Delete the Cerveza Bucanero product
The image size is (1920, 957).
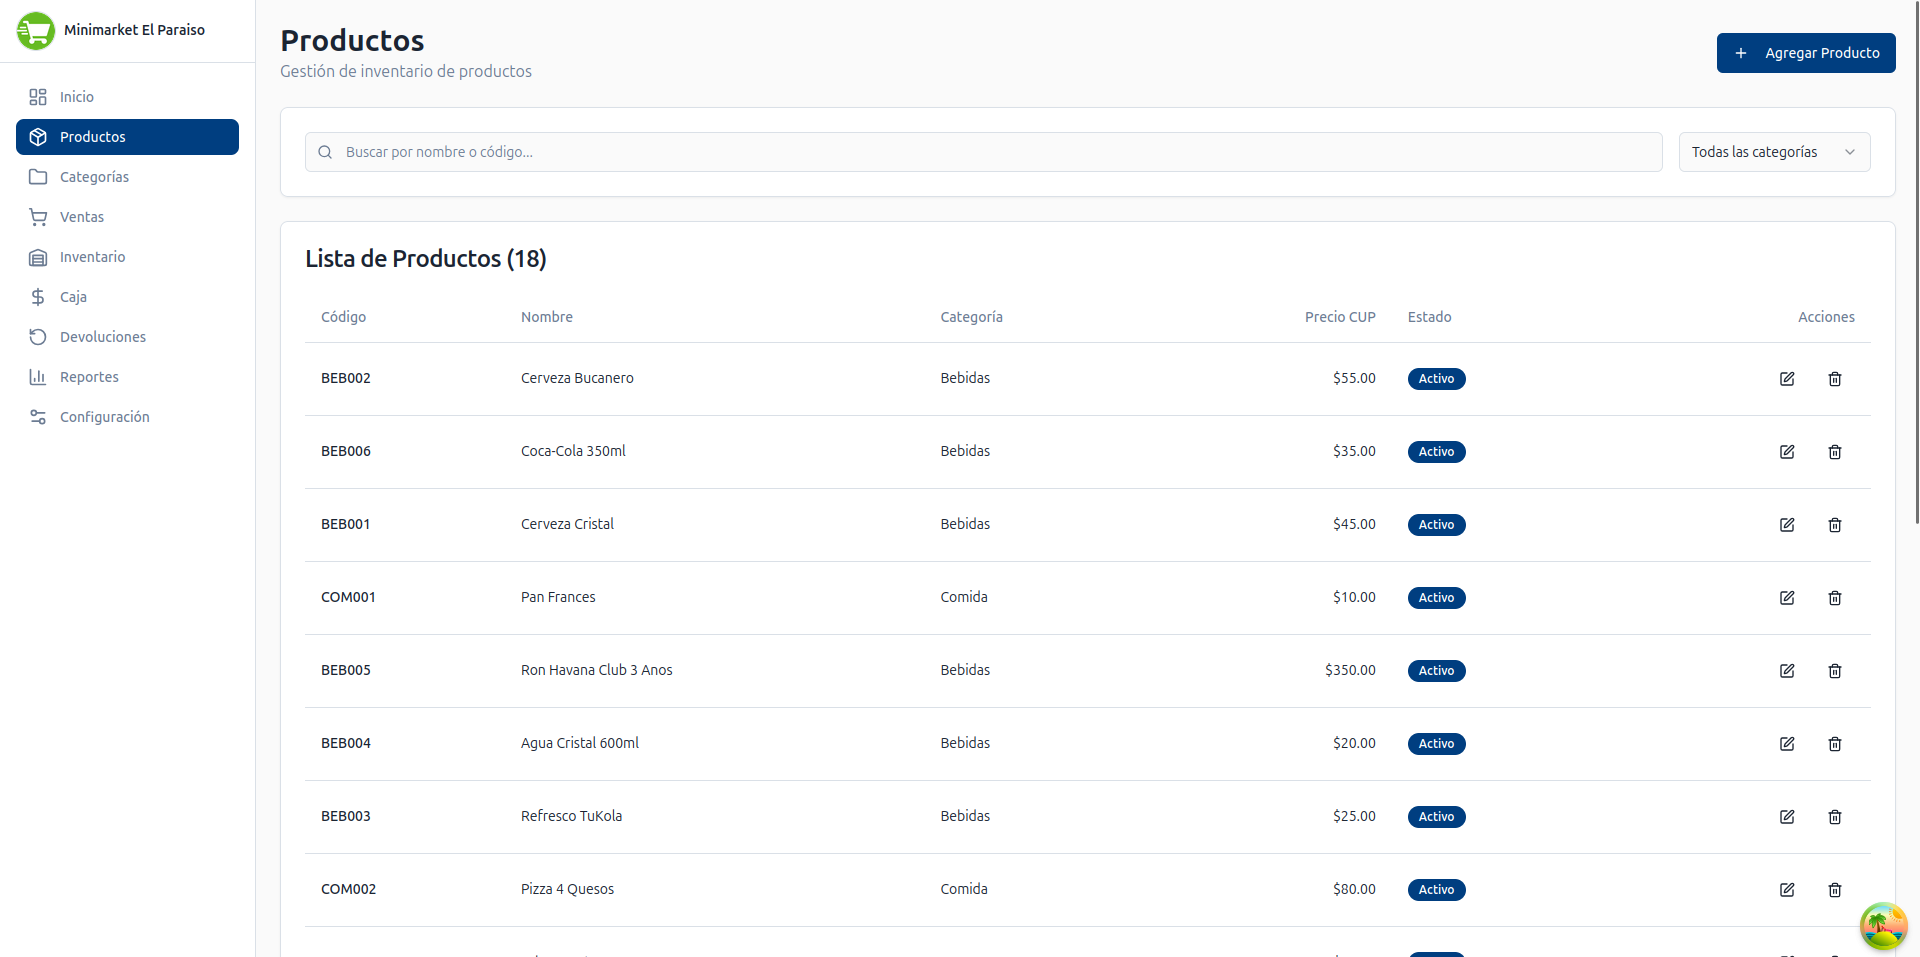coord(1835,379)
